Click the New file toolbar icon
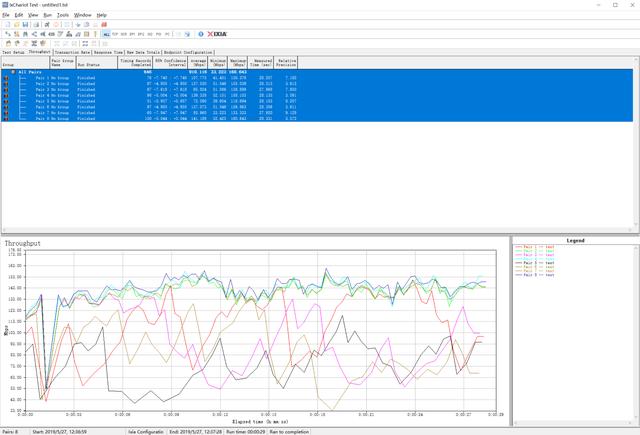The width and height of the screenshot is (640, 435). 6,24
